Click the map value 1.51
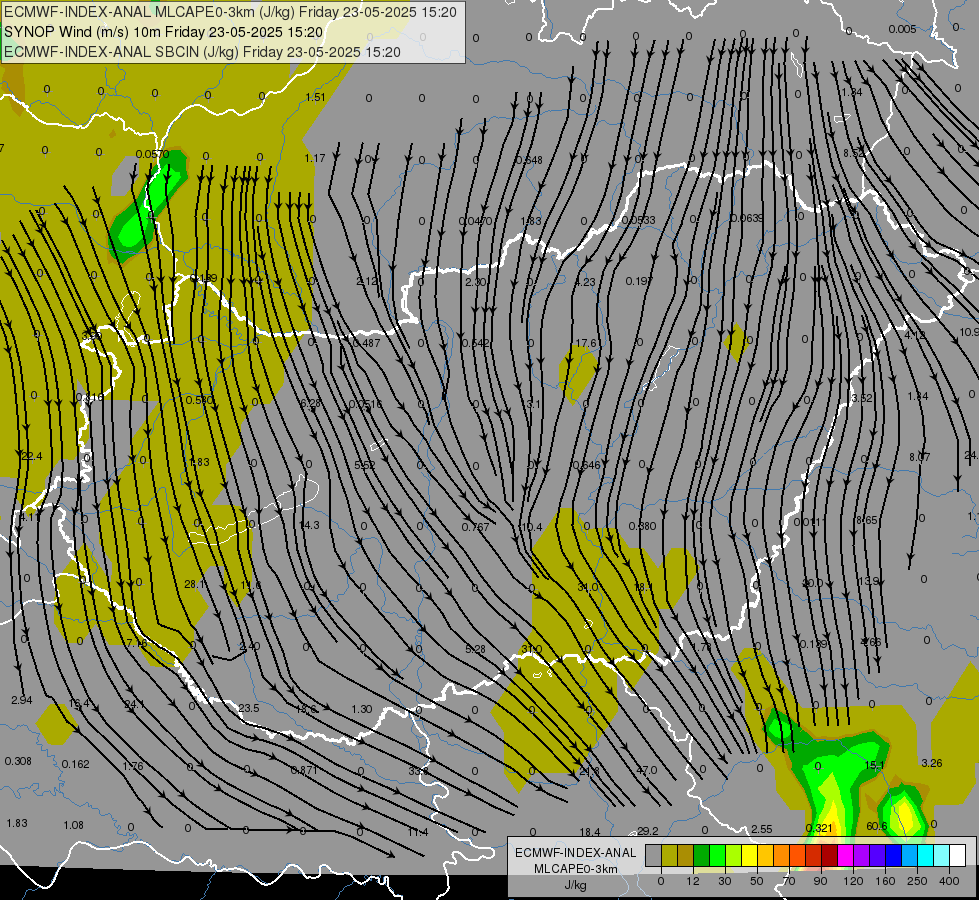 coord(315,97)
